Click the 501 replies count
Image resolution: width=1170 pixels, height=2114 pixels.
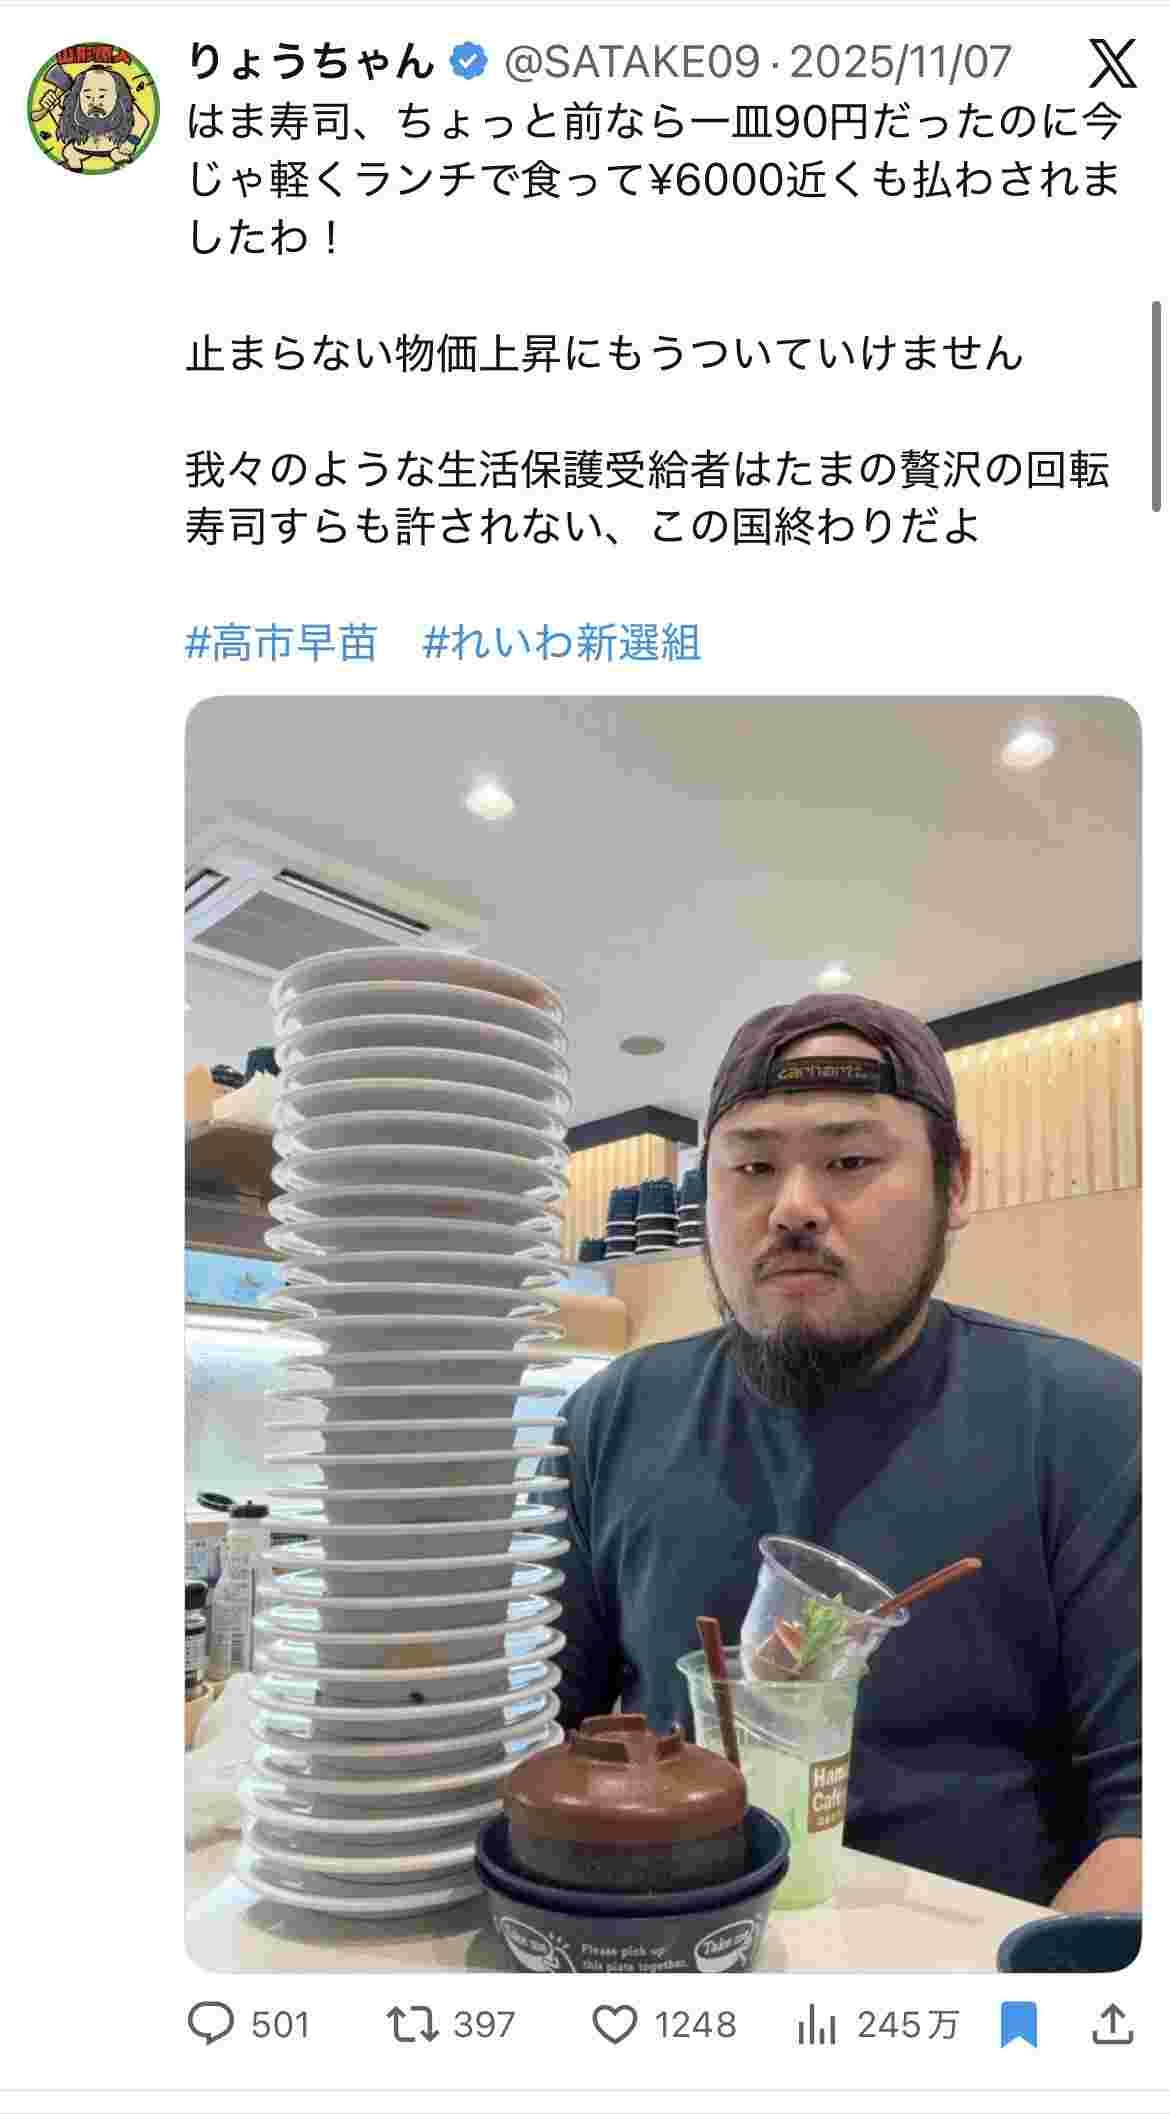[280, 2026]
